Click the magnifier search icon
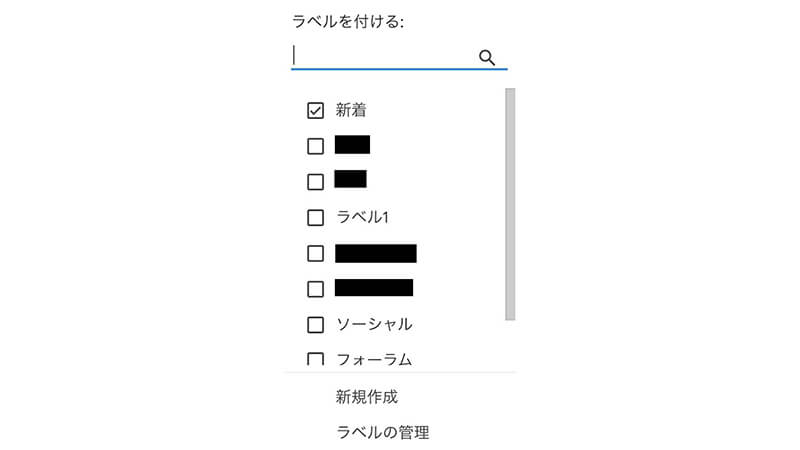This screenshot has height=450, width=800. pyautogui.click(x=487, y=57)
